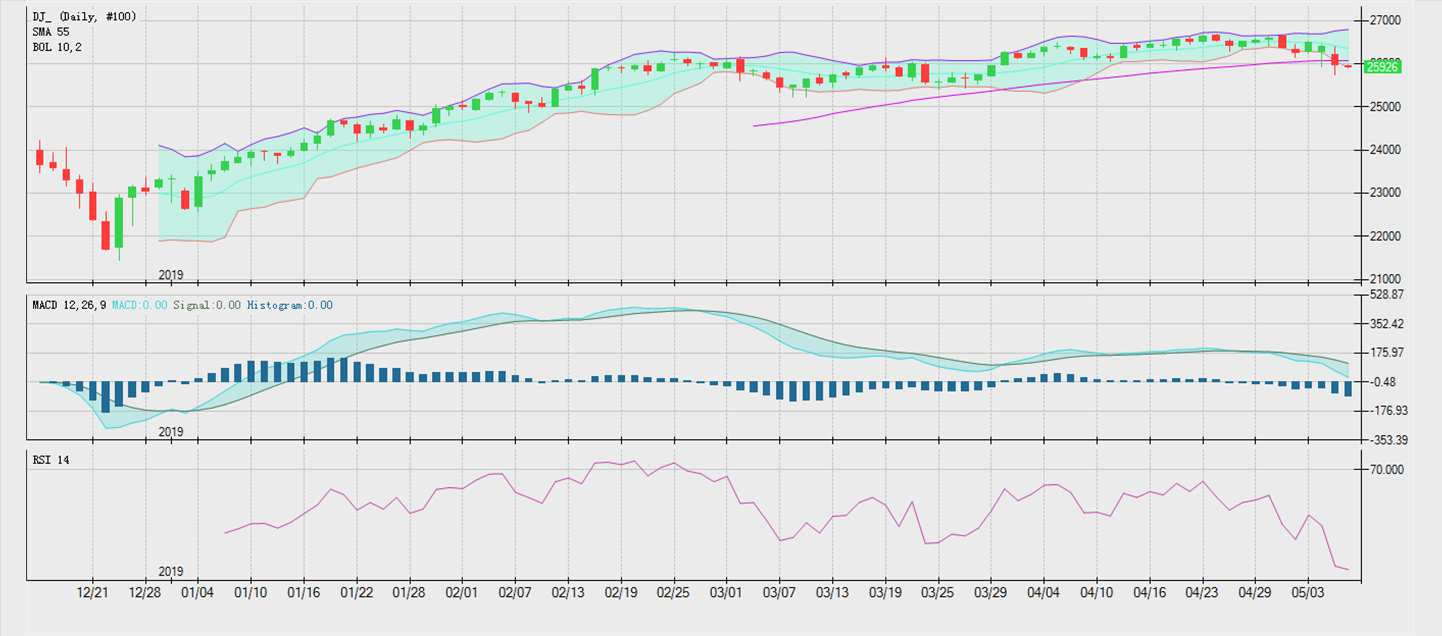Click the 03/01 date axis label
The height and width of the screenshot is (636, 1442).
tap(725, 593)
